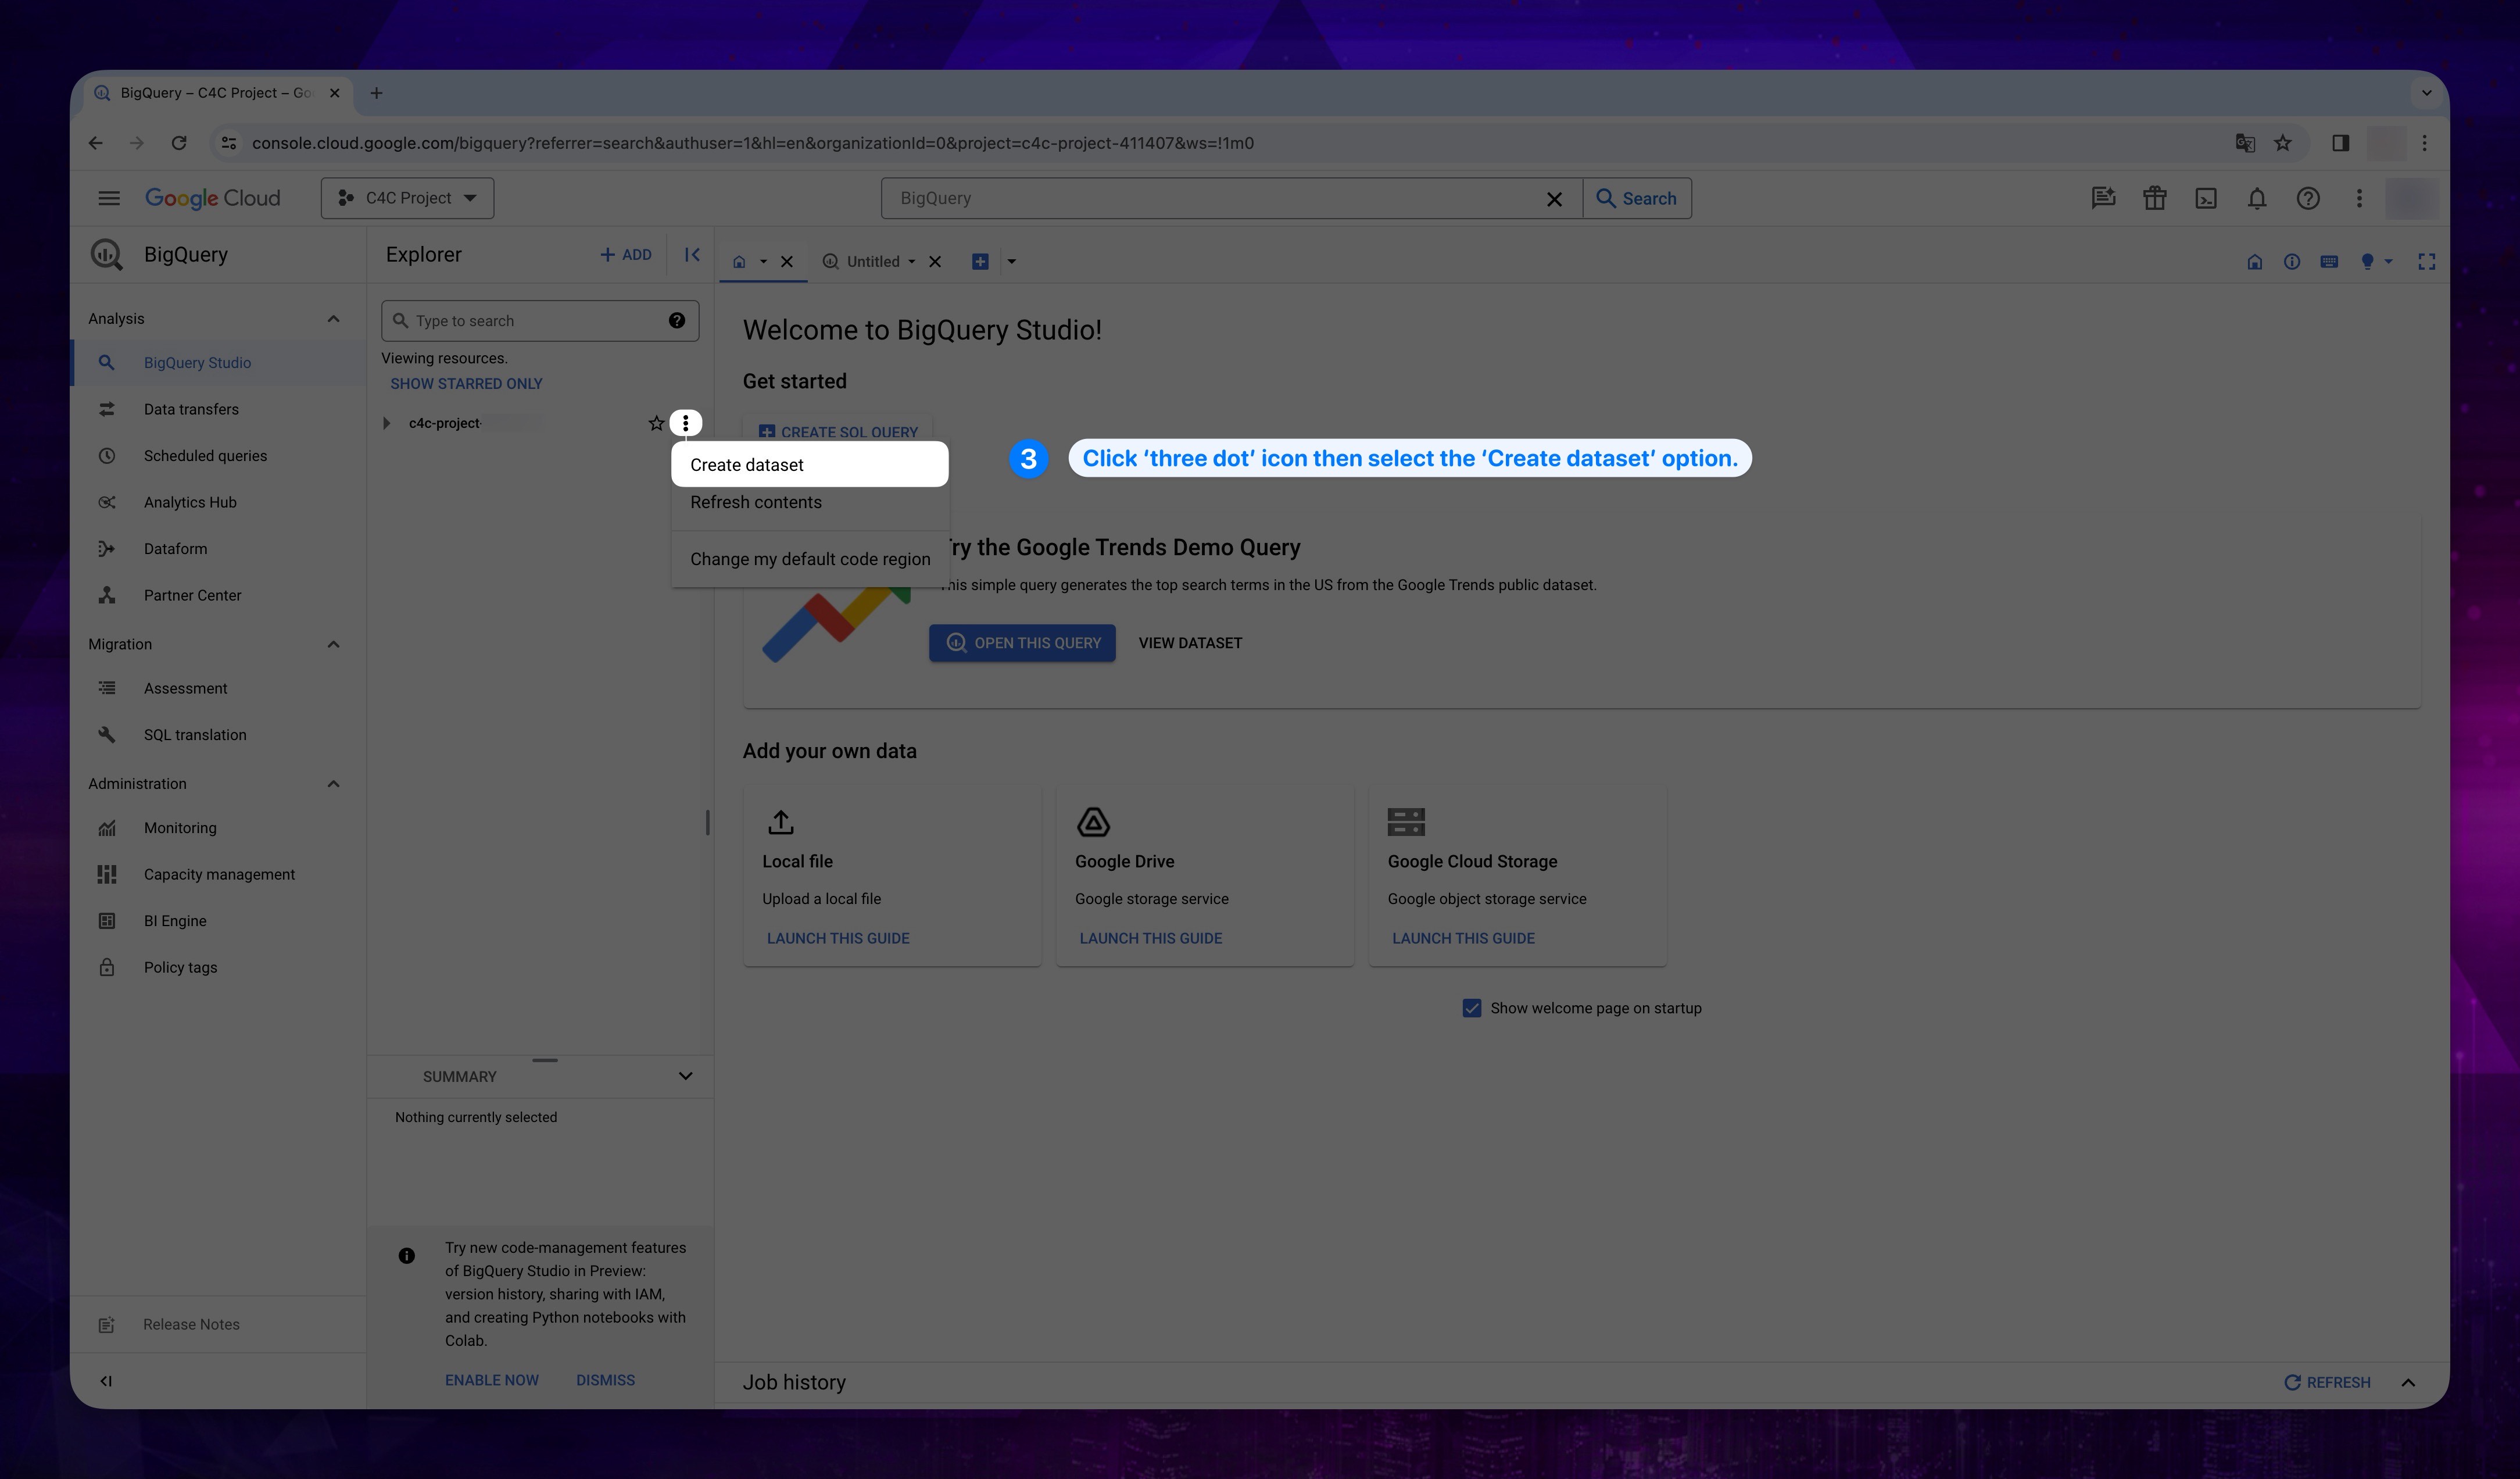The height and width of the screenshot is (1479, 2520).
Task: Click the ADD button in Explorer
Action: (x=625, y=255)
